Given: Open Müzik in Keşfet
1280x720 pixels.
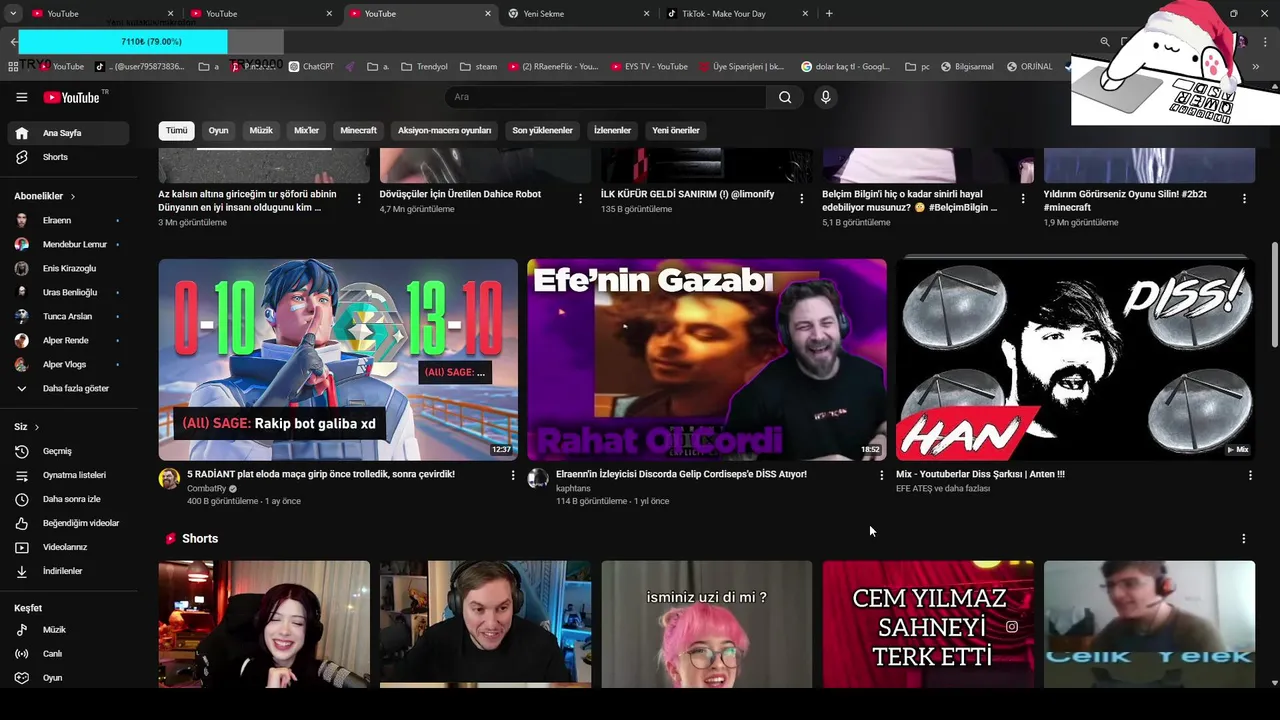Looking at the screenshot, I should coord(68,630).
